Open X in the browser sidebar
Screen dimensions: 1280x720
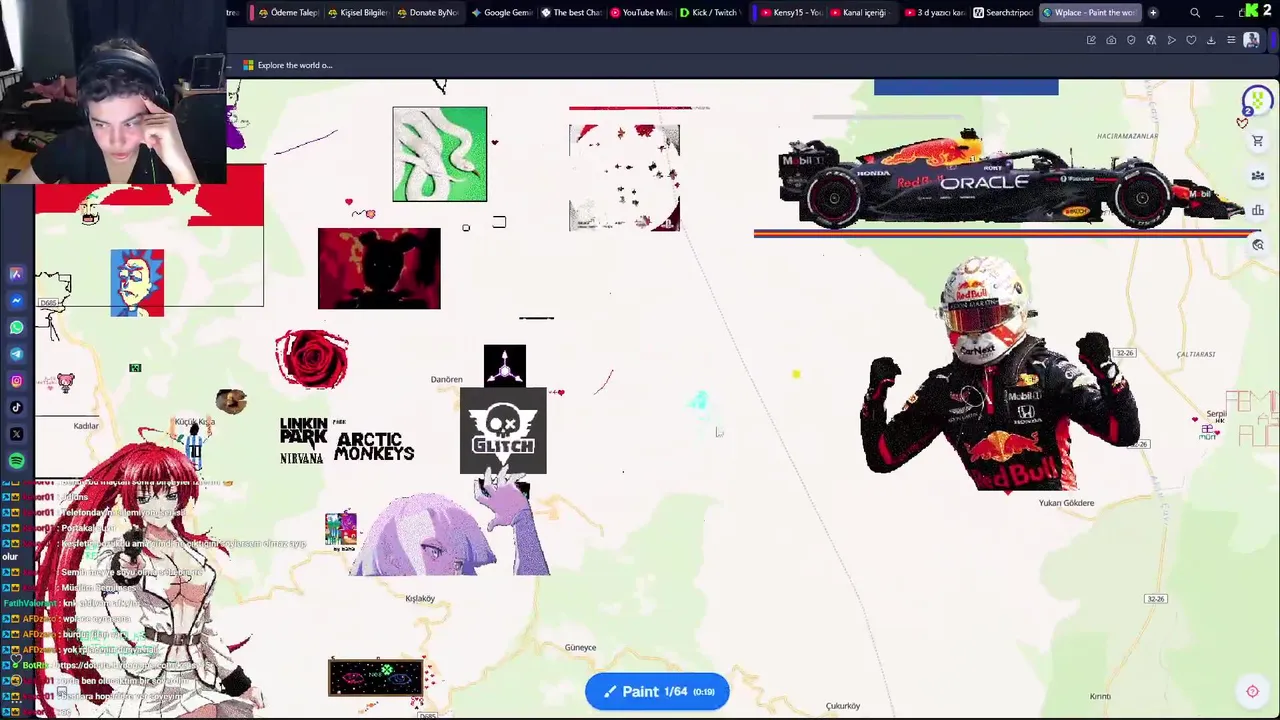click(16, 434)
